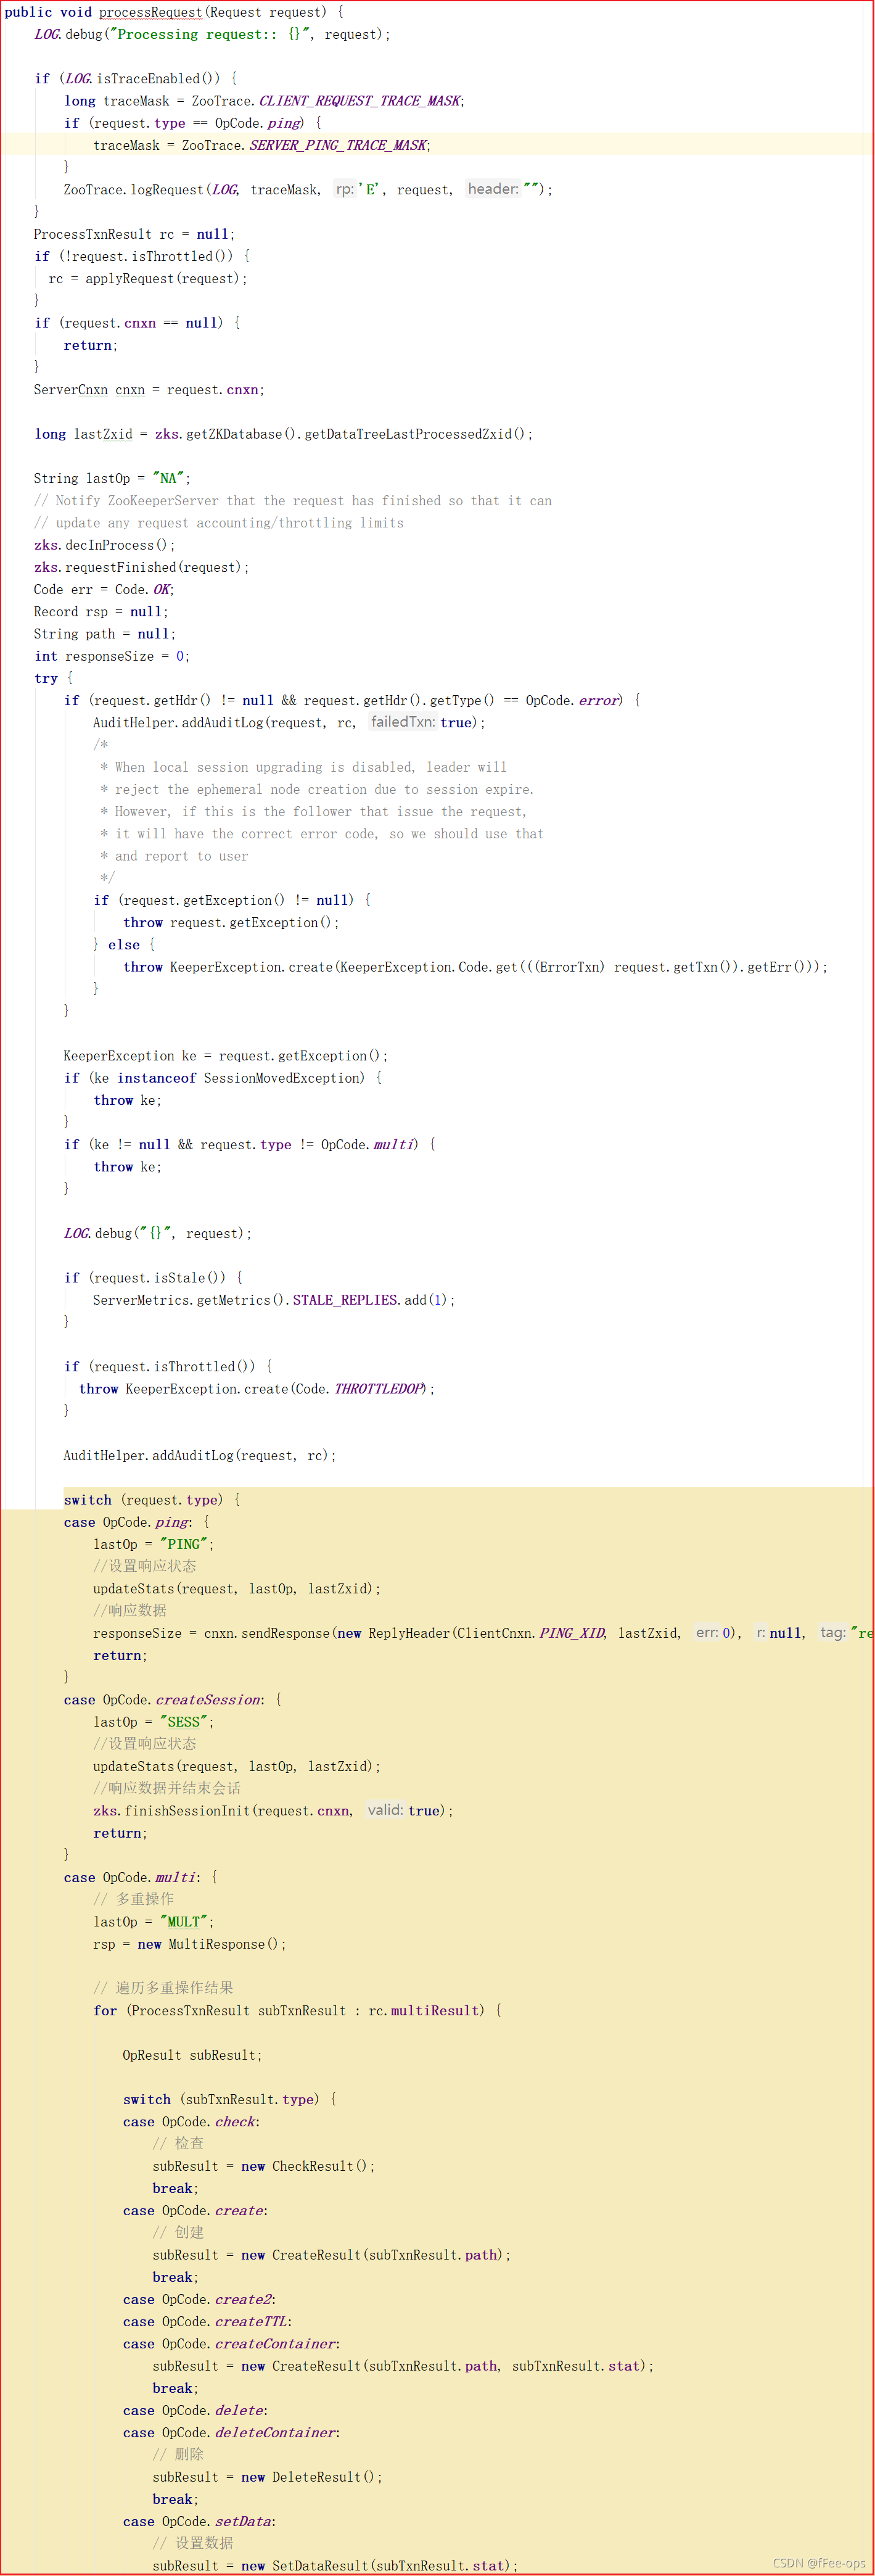Click the "case OpCode.deleteContainer:" label
Screen dimensions: 875x2576
click(232, 2433)
